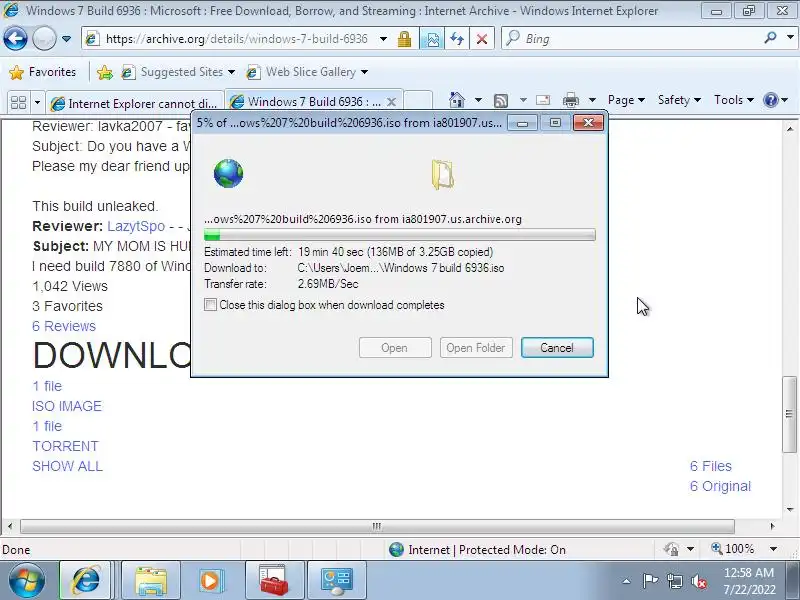Switch to Windows 7 Build 6936 tab
800x600 pixels.
coord(306,102)
